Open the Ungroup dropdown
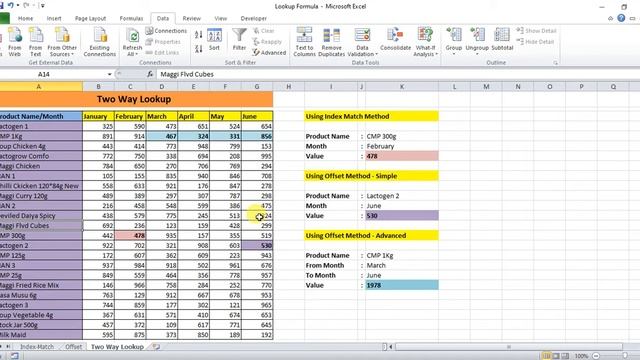This screenshot has width=640, height=360. tap(477, 41)
